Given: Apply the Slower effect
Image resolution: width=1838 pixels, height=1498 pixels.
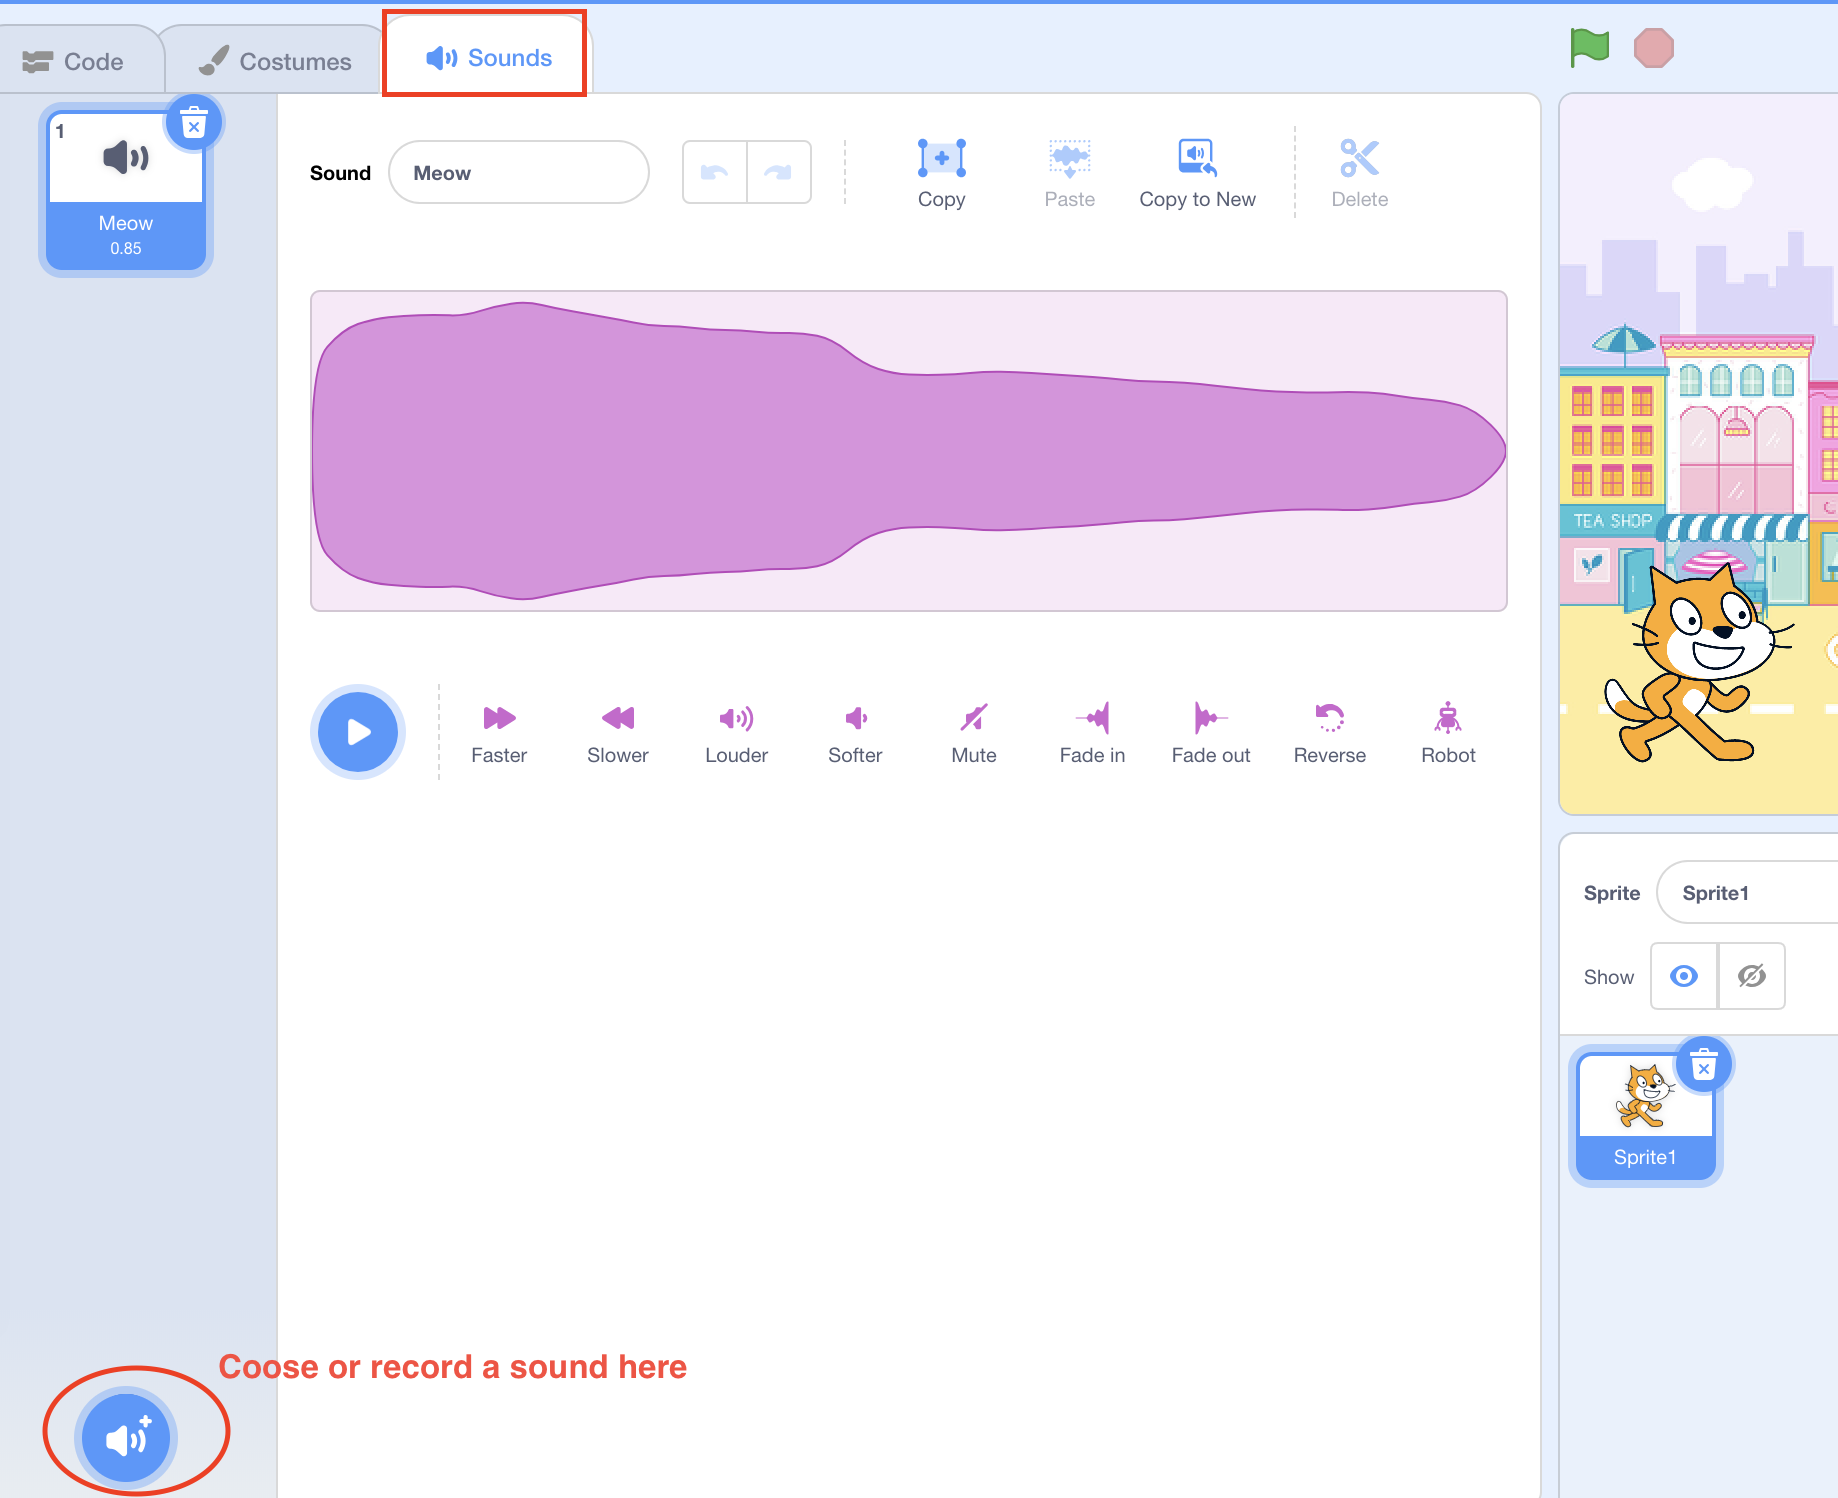Looking at the screenshot, I should pos(617,731).
